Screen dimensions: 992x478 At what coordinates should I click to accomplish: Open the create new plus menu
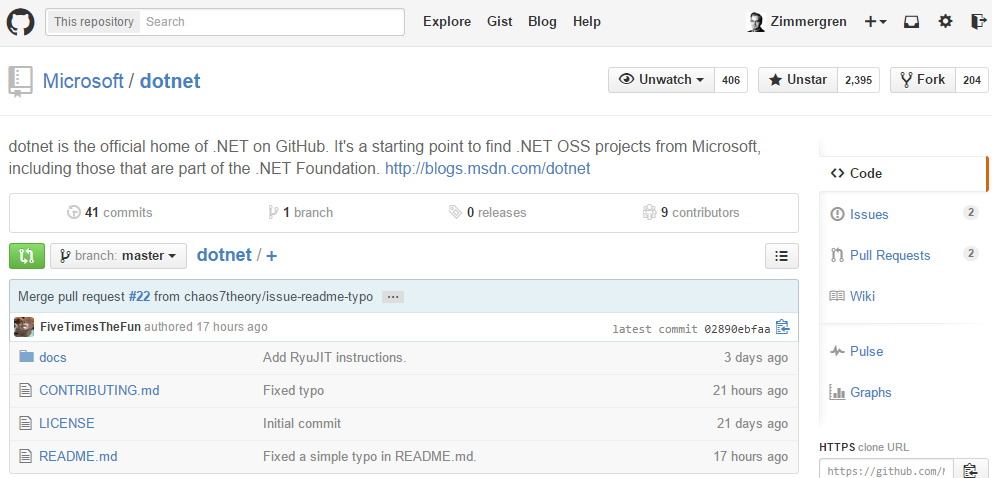point(876,22)
